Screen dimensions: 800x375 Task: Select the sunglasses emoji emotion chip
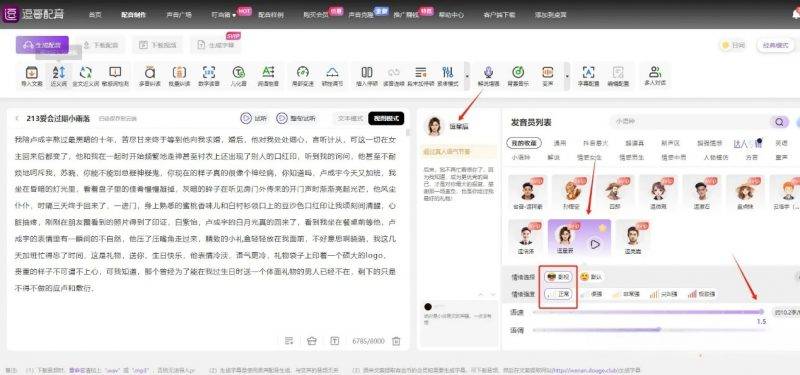click(x=558, y=277)
